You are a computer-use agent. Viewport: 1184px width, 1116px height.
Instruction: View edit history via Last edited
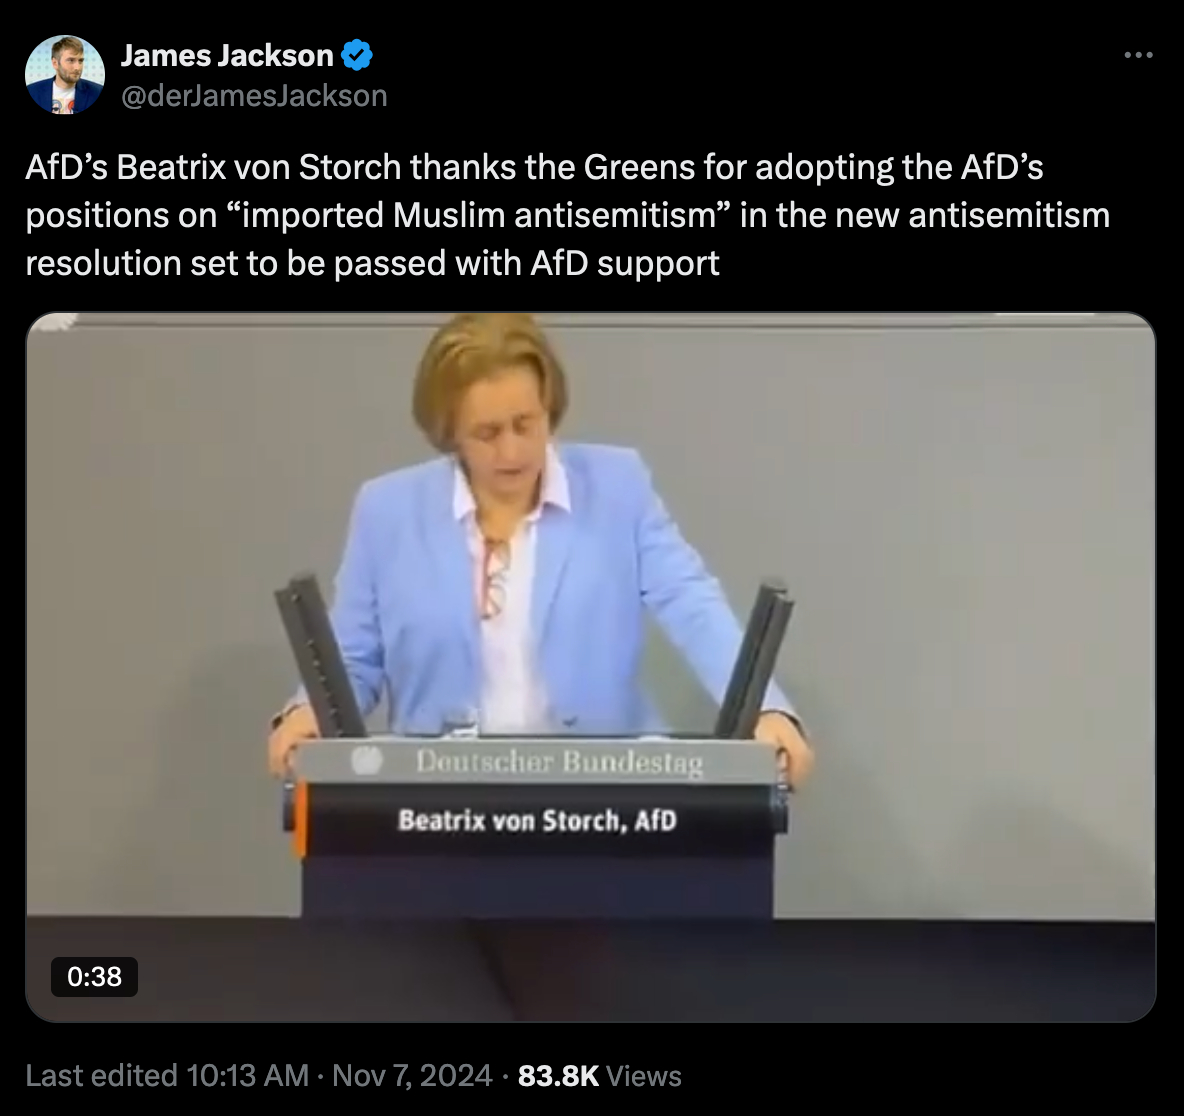tap(102, 1075)
